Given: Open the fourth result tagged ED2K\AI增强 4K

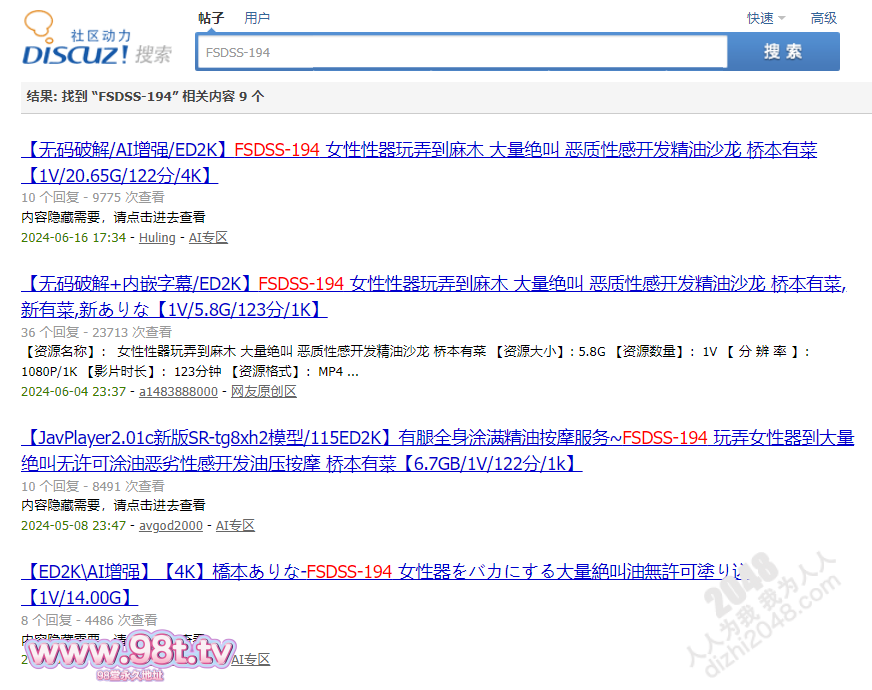Looking at the screenshot, I should tap(384, 584).
